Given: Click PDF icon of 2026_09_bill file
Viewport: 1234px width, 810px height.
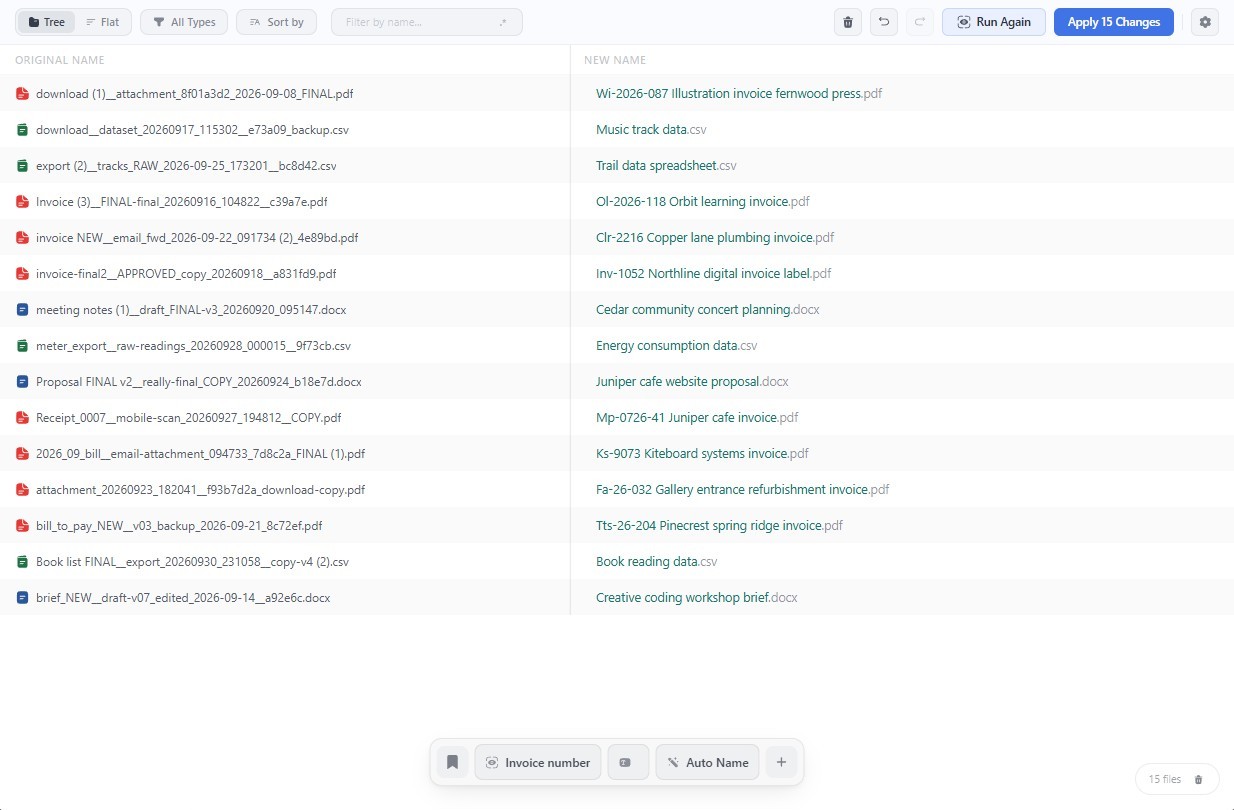Looking at the screenshot, I should pyautogui.click(x=22, y=454).
